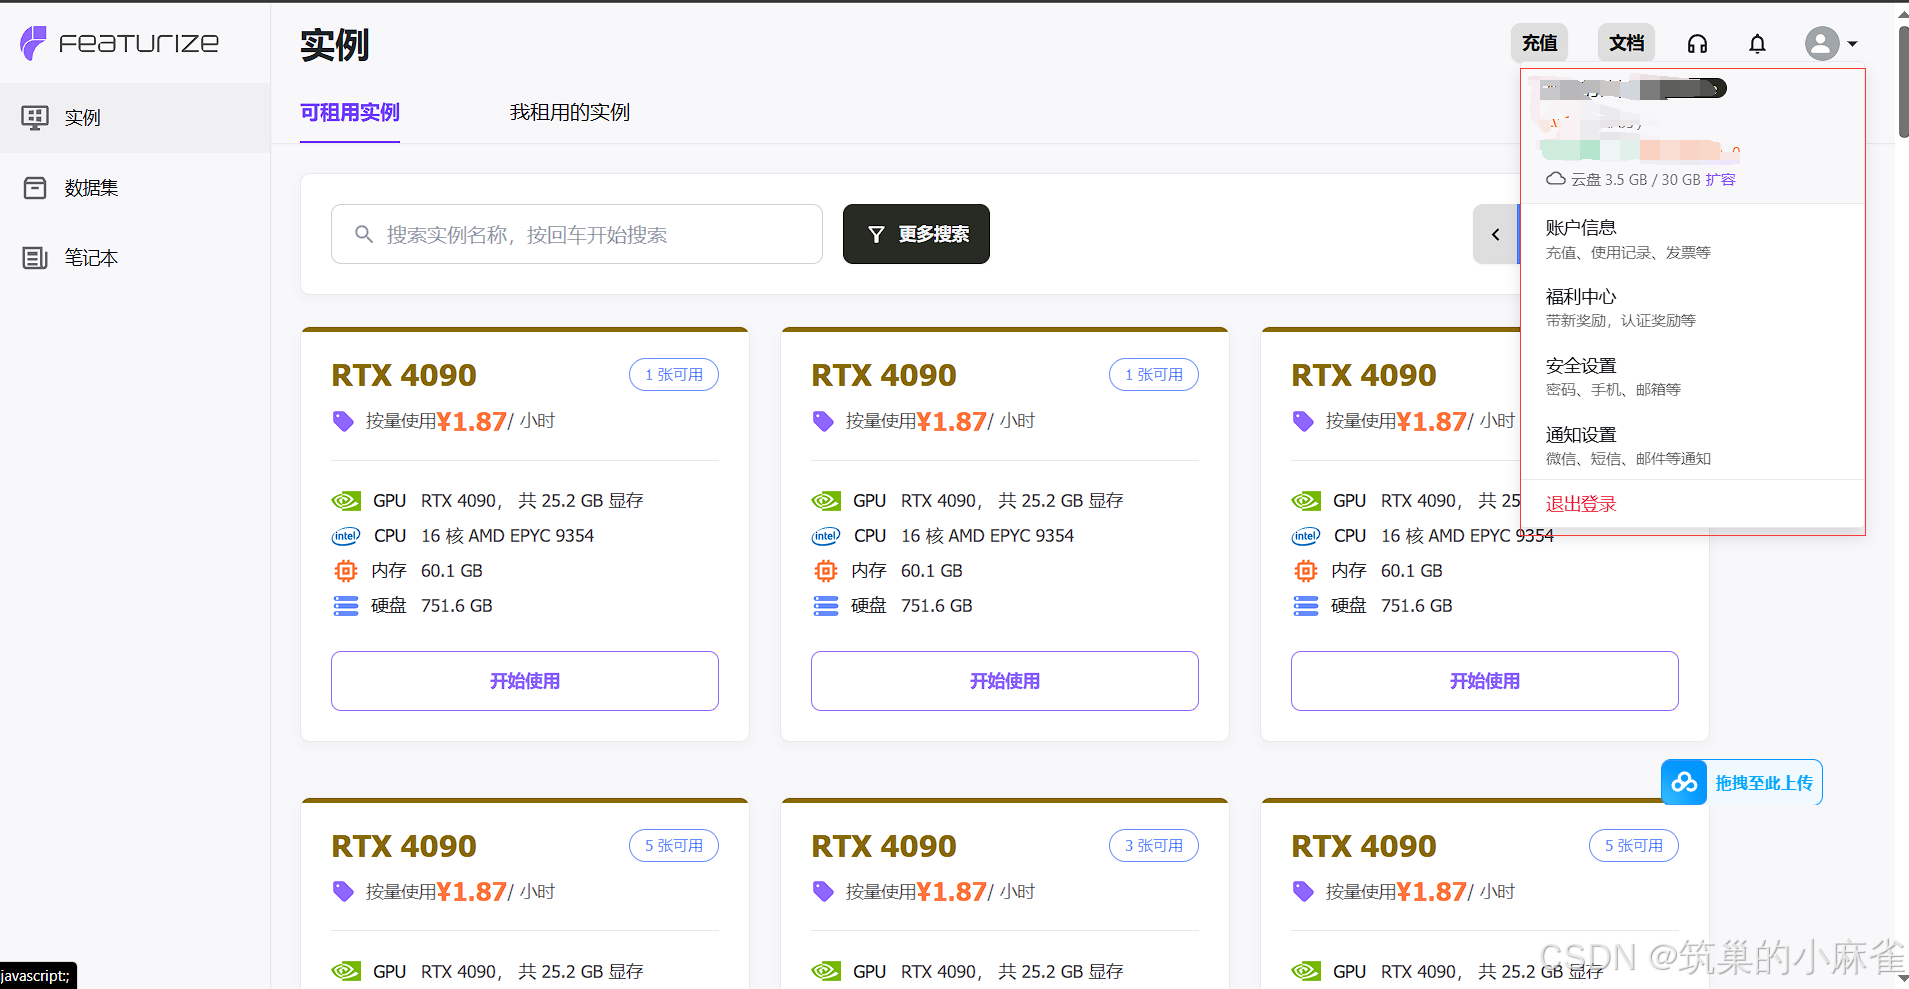The height and width of the screenshot is (989, 1909).
Task: Select the 实例 sidebar icon
Action: click(x=34, y=117)
